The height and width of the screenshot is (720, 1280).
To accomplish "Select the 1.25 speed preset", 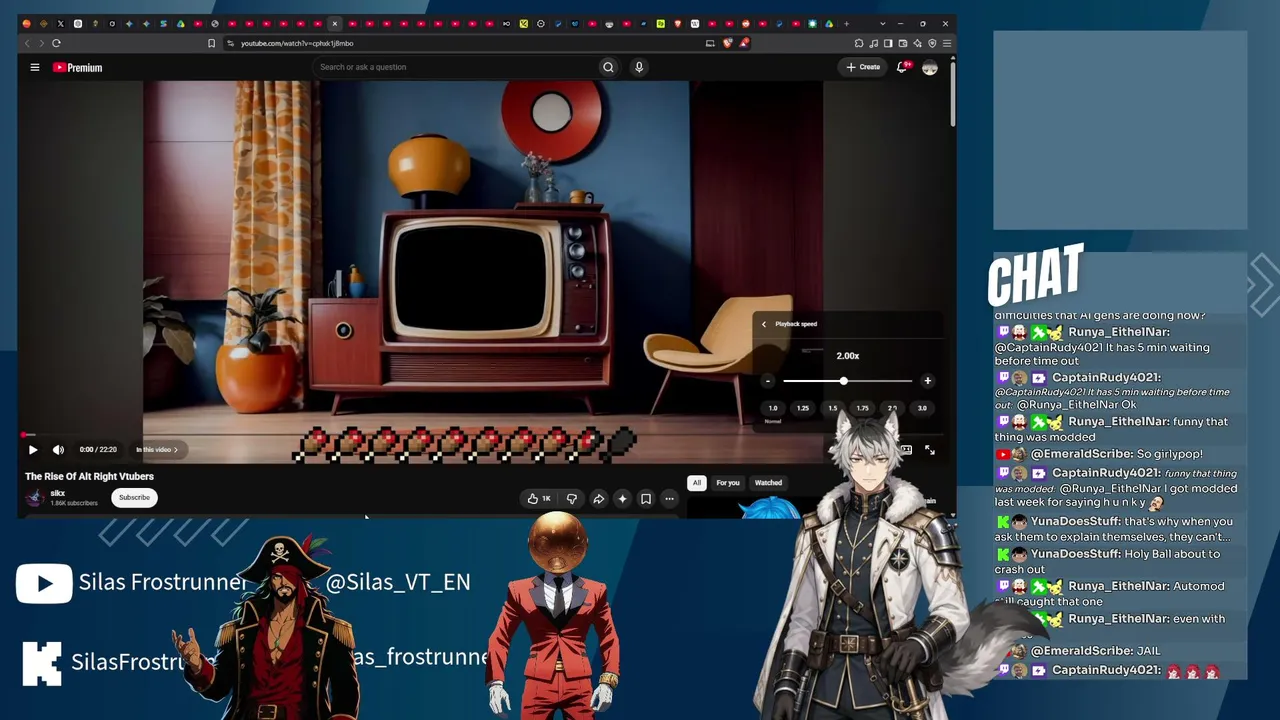I will click(802, 408).
